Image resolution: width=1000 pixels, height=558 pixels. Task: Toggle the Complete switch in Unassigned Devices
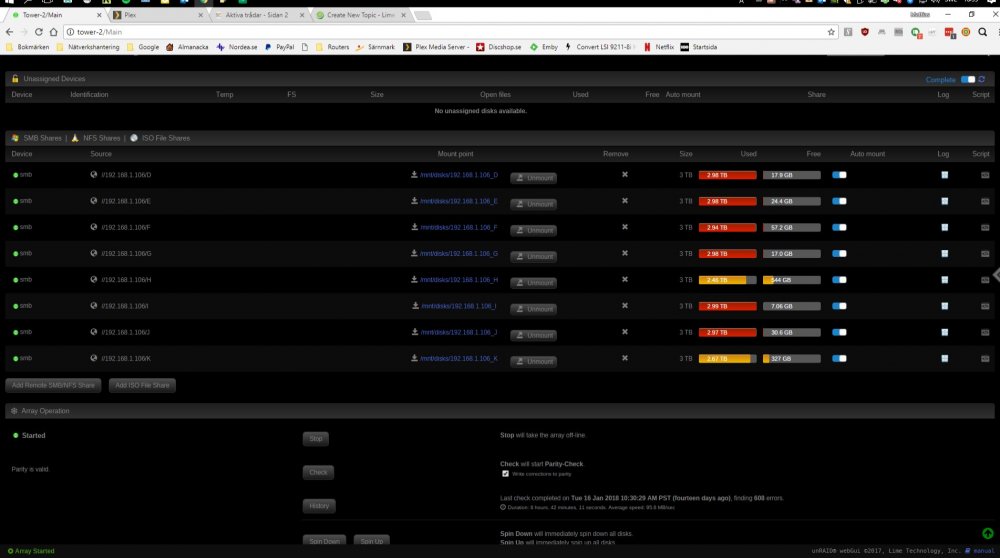click(968, 79)
